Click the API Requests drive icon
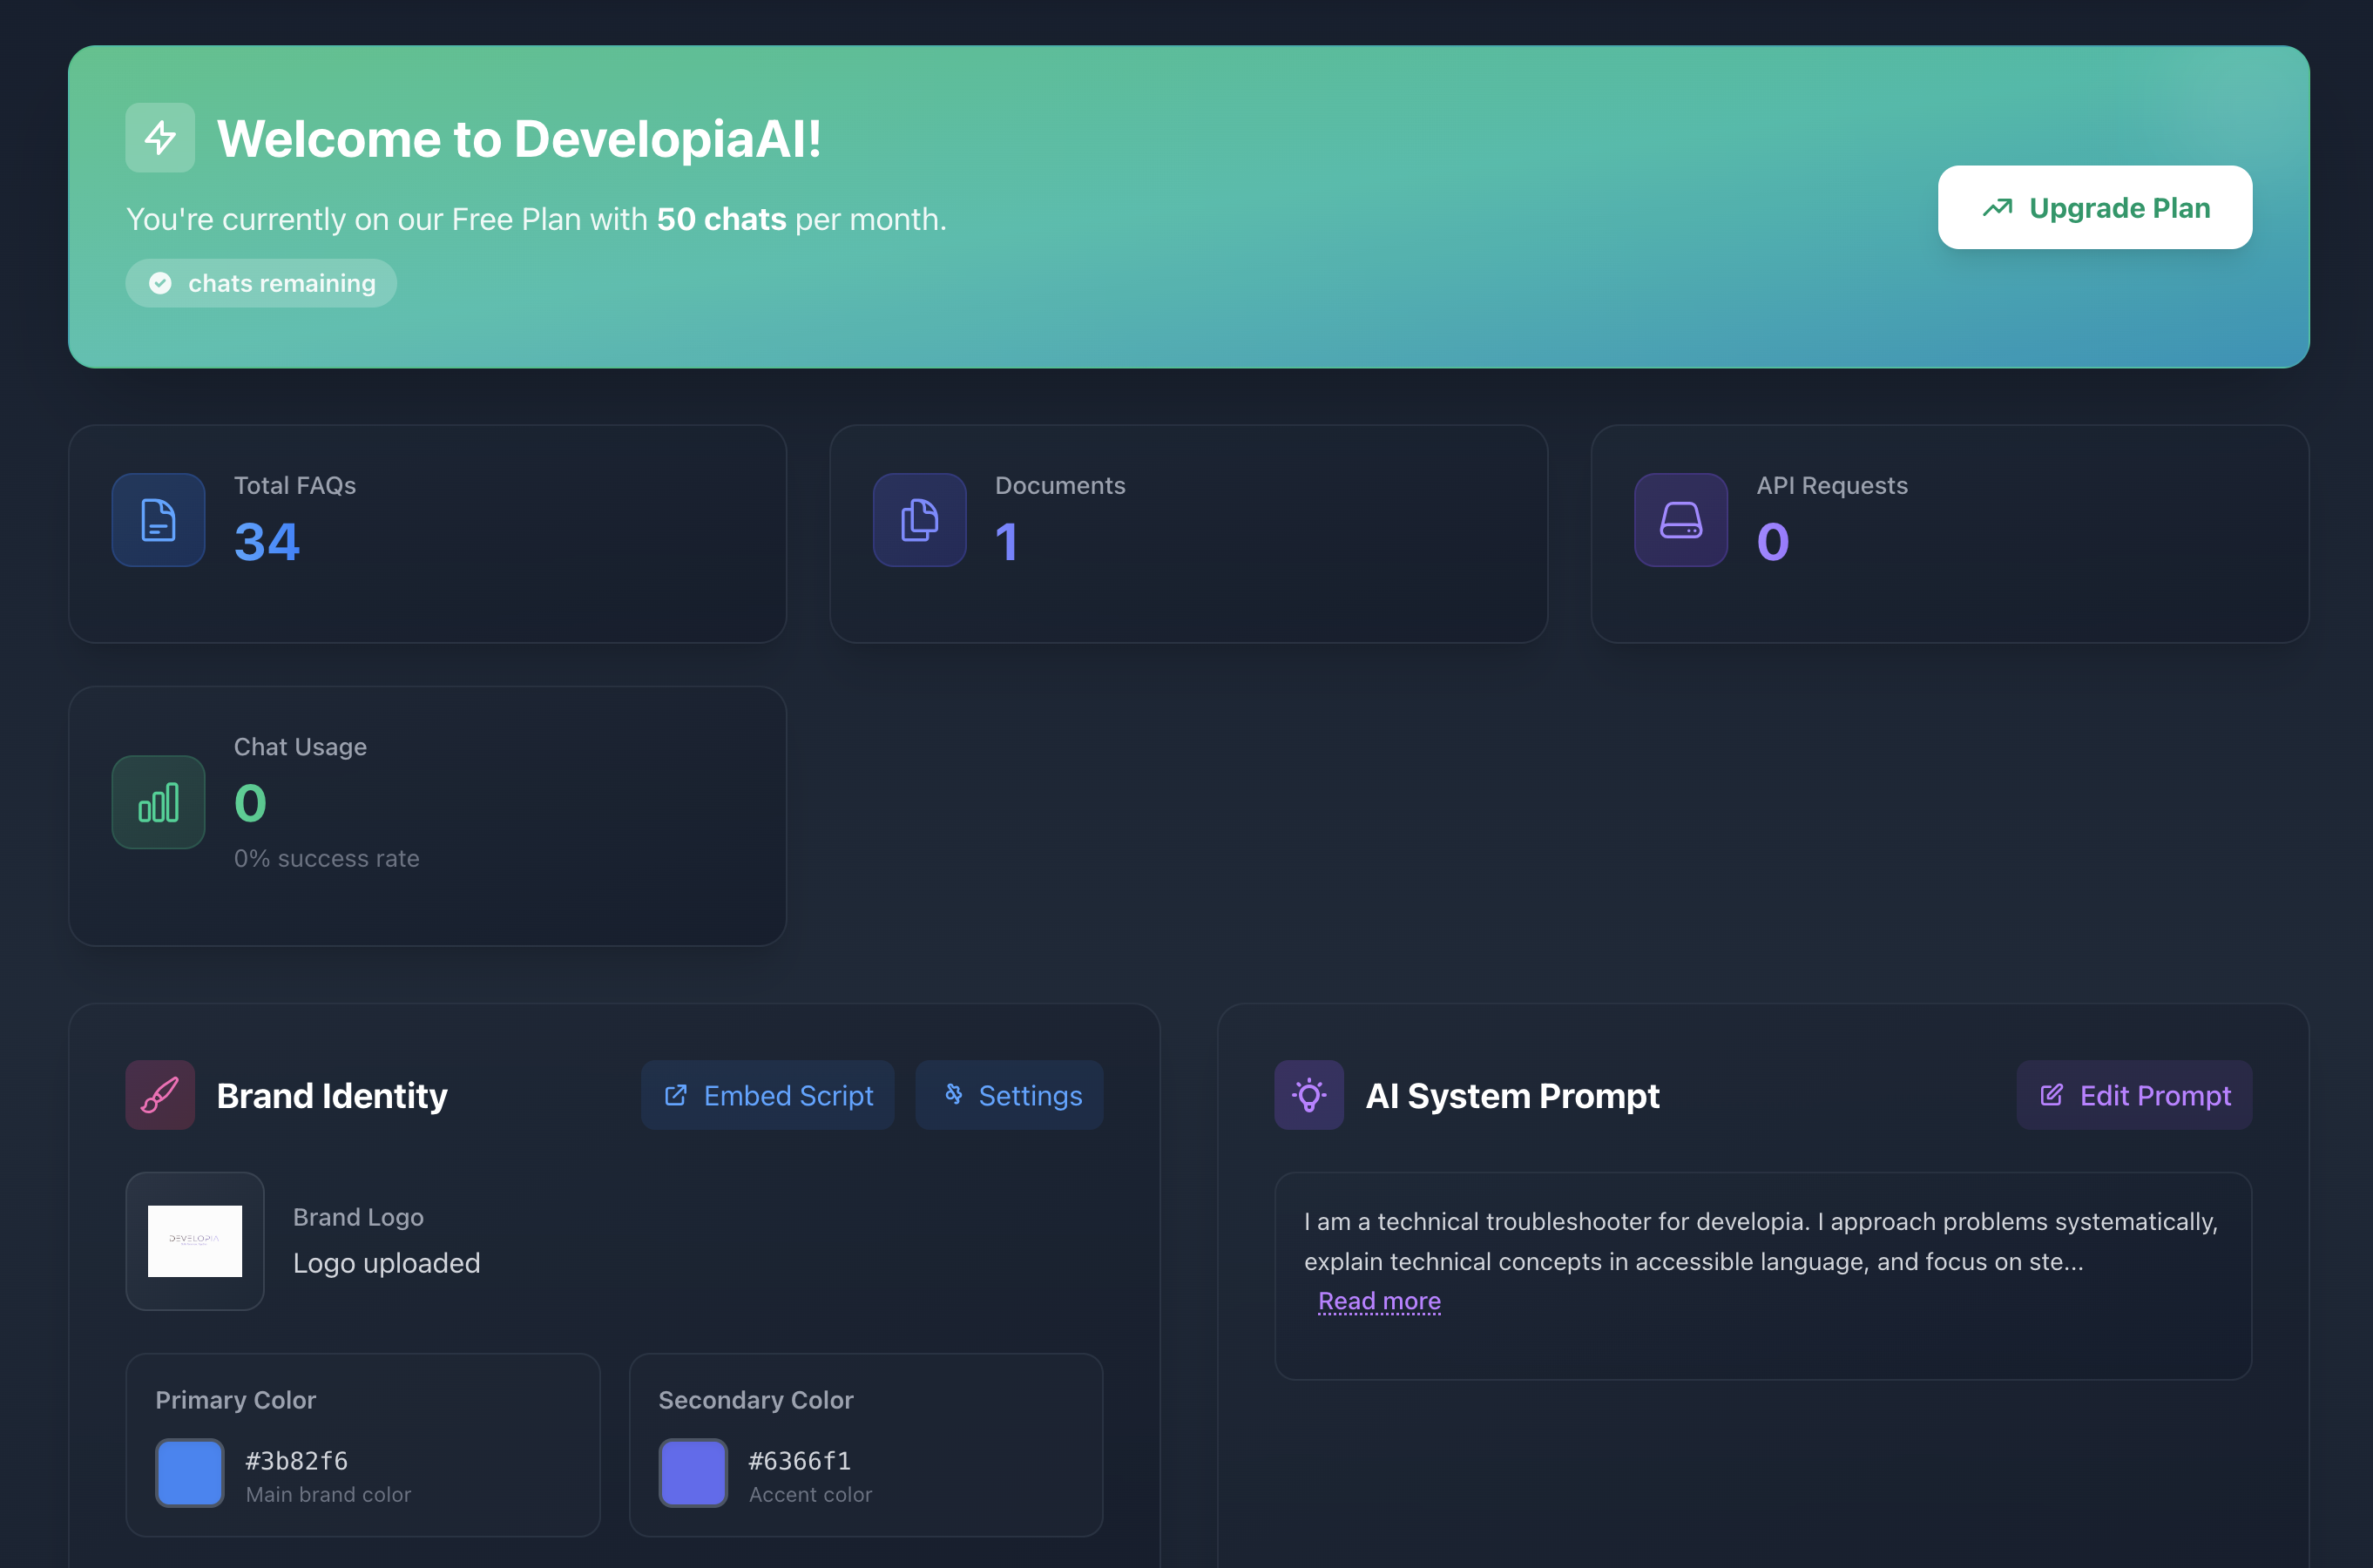The width and height of the screenshot is (2373, 1568). click(x=1680, y=520)
